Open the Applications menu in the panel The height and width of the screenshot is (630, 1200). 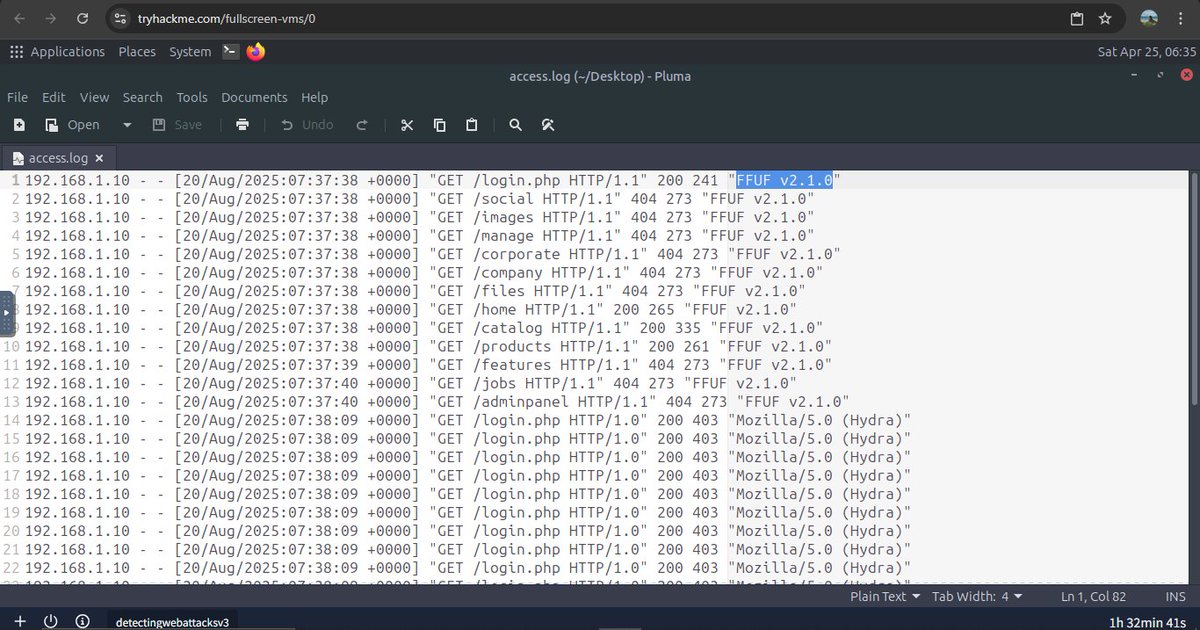(57, 51)
